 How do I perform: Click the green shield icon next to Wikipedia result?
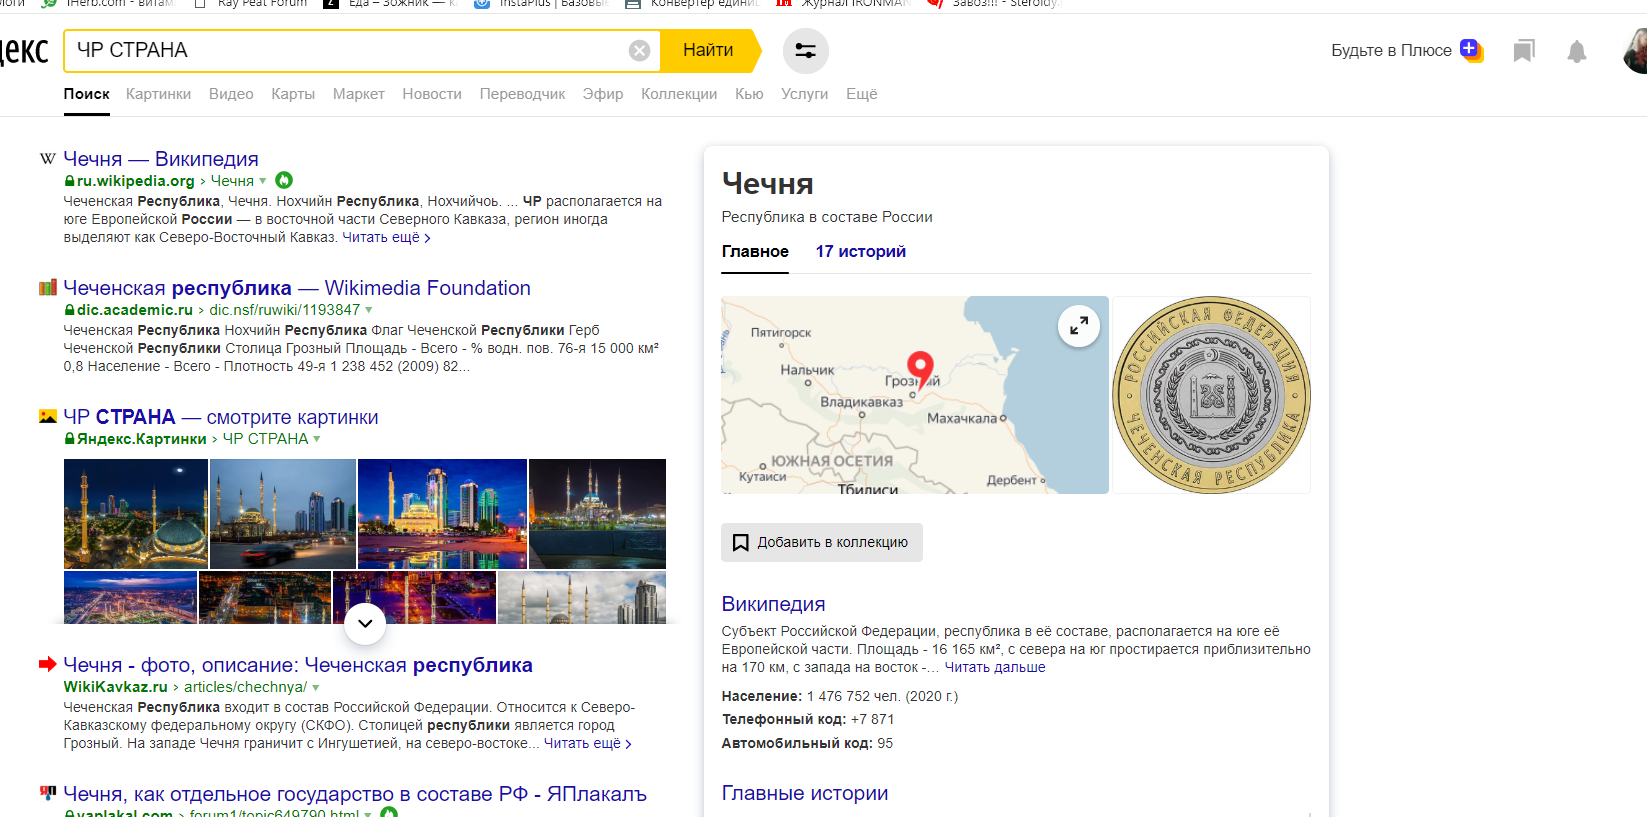pyautogui.click(x=284, y=181)
